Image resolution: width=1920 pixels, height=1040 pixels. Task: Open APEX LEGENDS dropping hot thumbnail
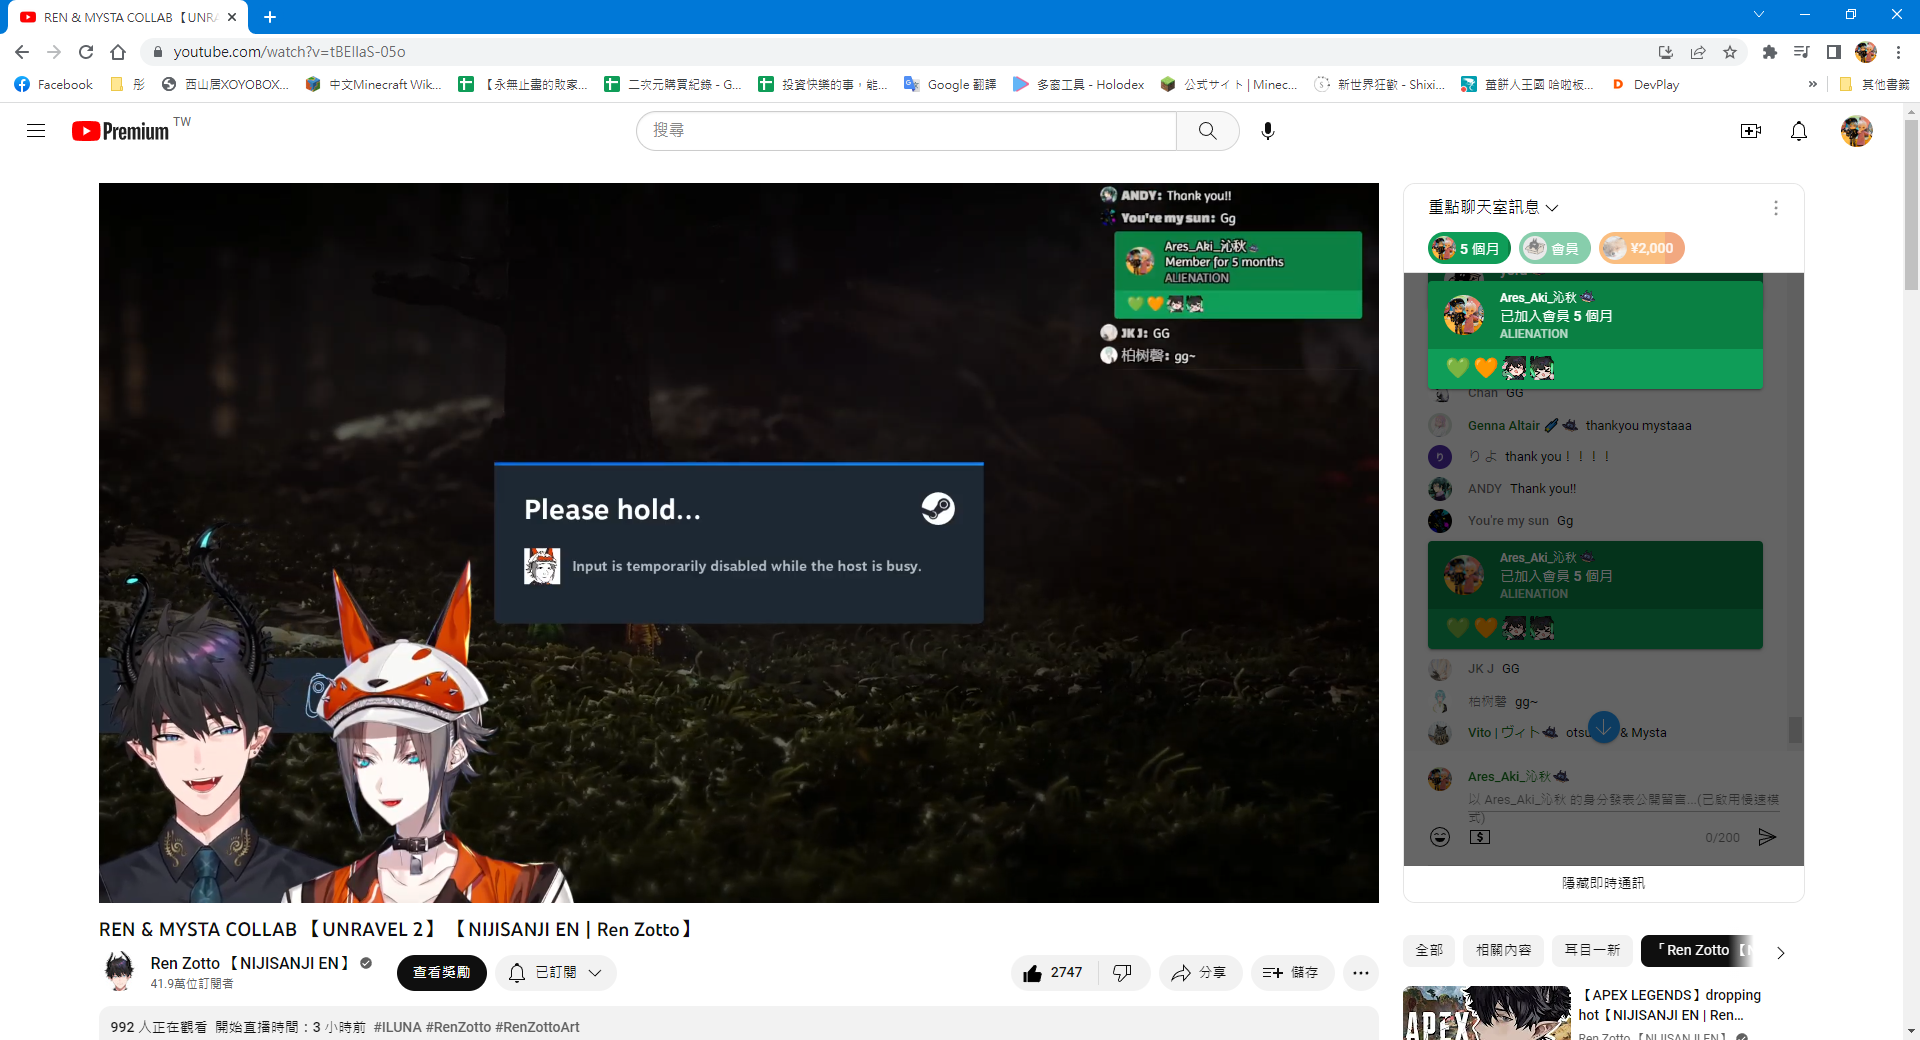1486,1013
